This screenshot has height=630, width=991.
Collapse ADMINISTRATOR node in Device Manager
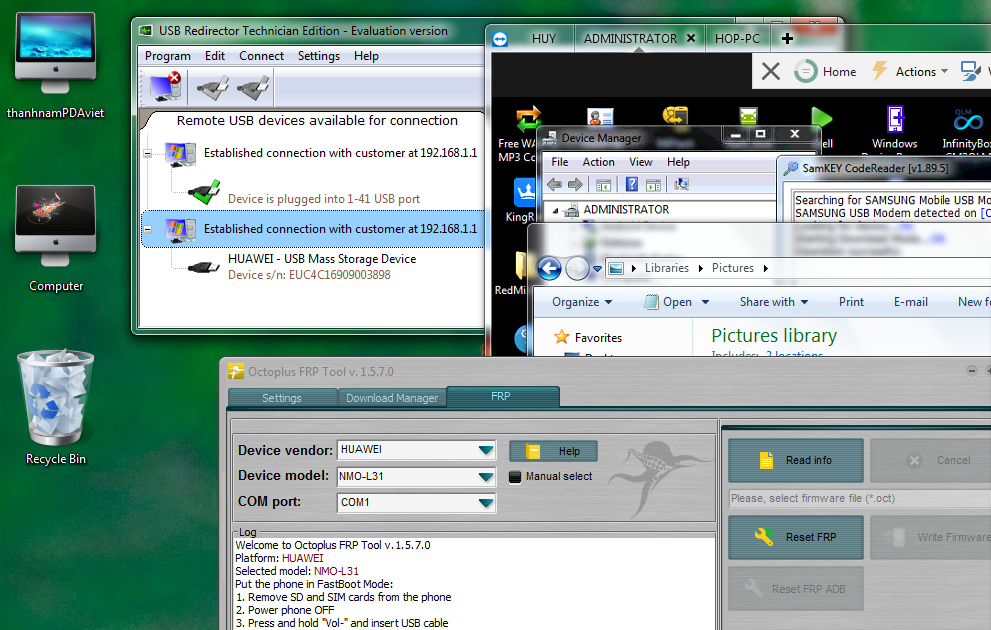tap(556, 210)
